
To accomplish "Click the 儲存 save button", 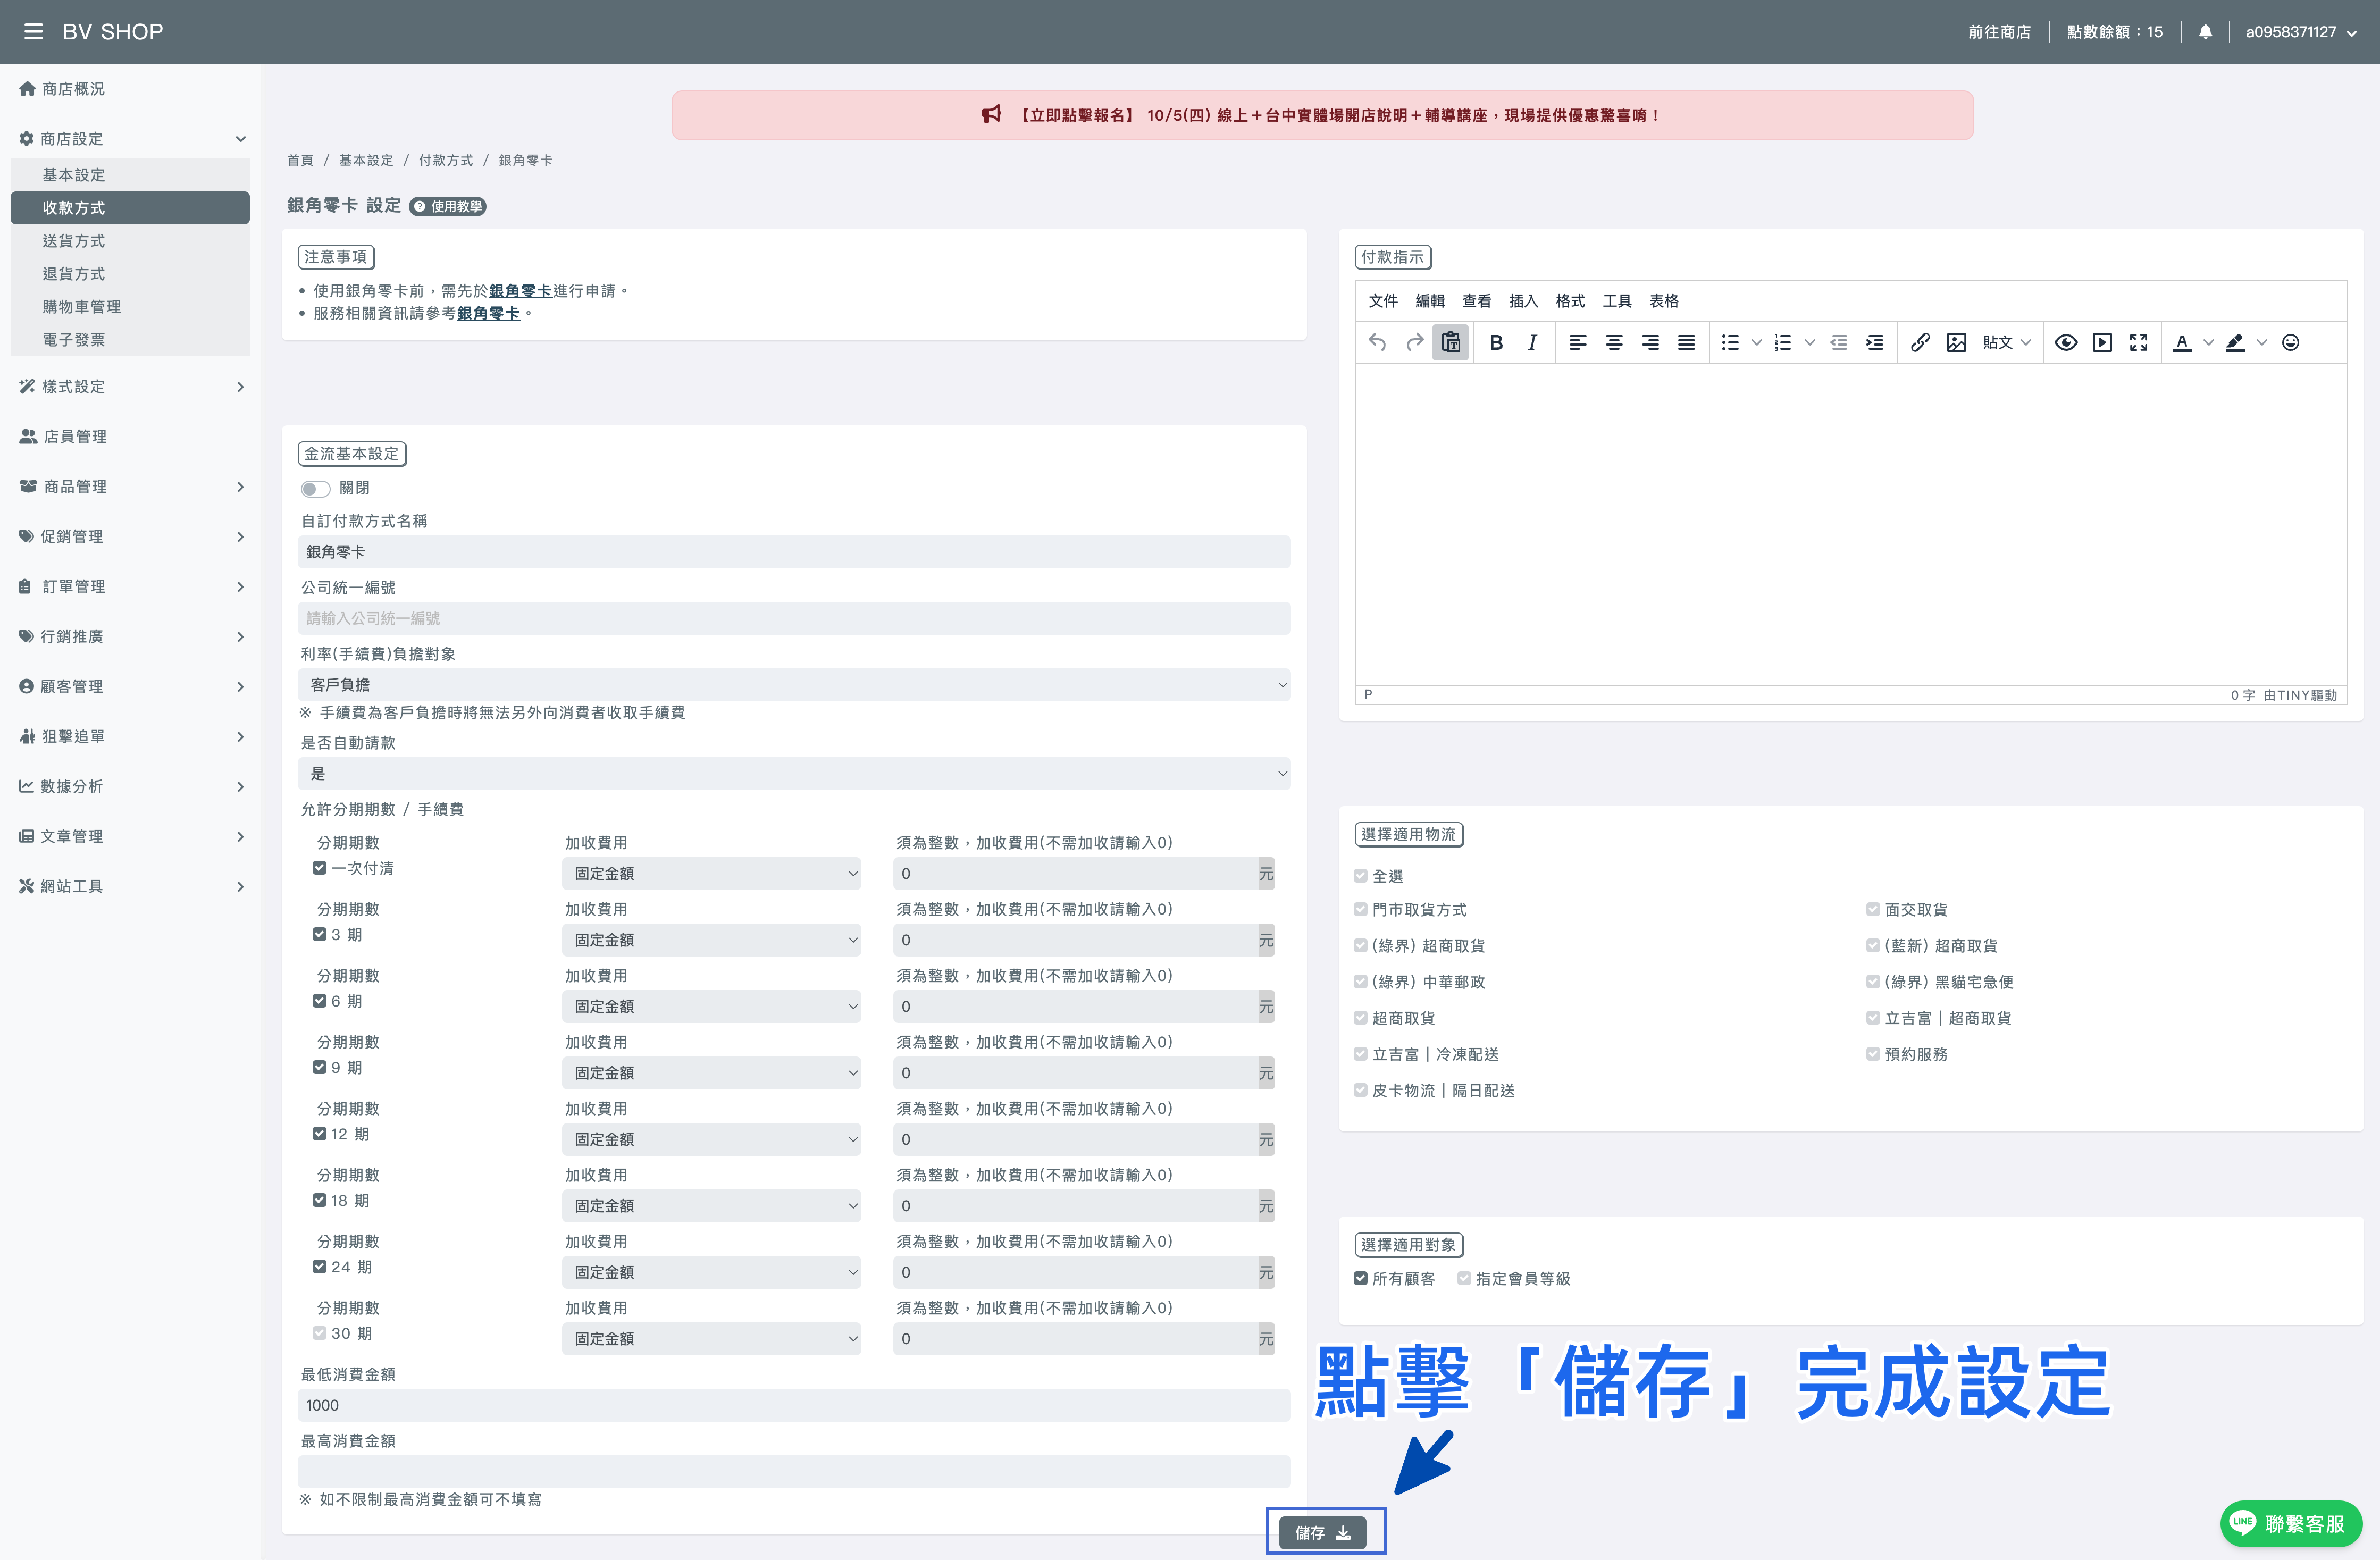I will point(1323,1533).
